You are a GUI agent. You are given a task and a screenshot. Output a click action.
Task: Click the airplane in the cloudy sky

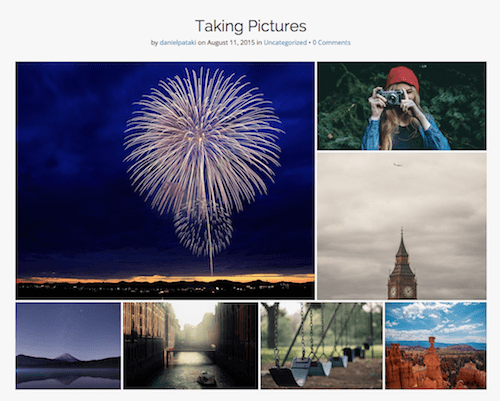pos(397,164)
